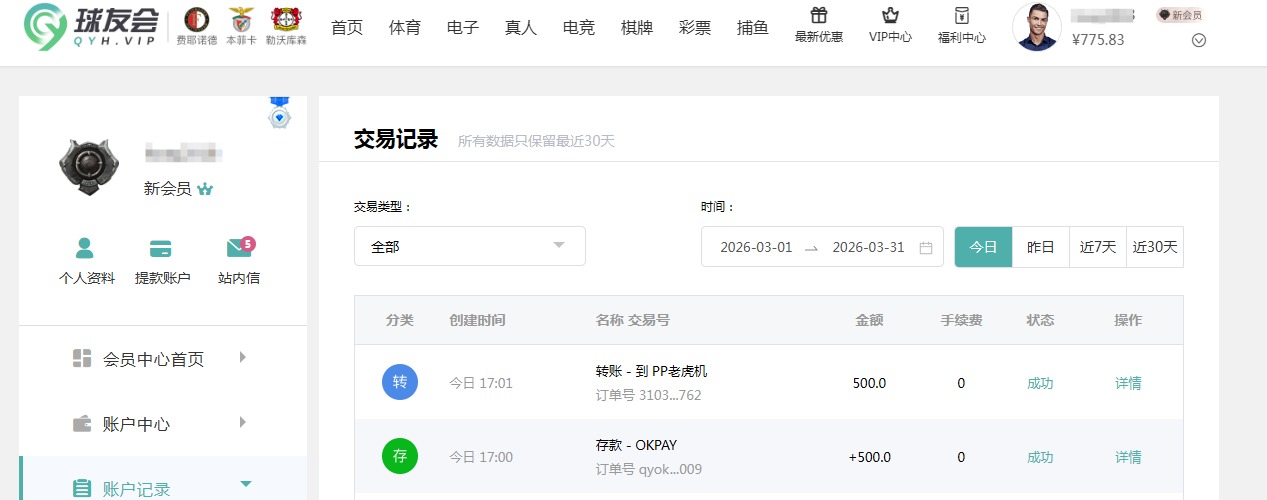The image size is (1267, 500).
Task: Open the 电竞 menu item
Action: tap(579, 28)
